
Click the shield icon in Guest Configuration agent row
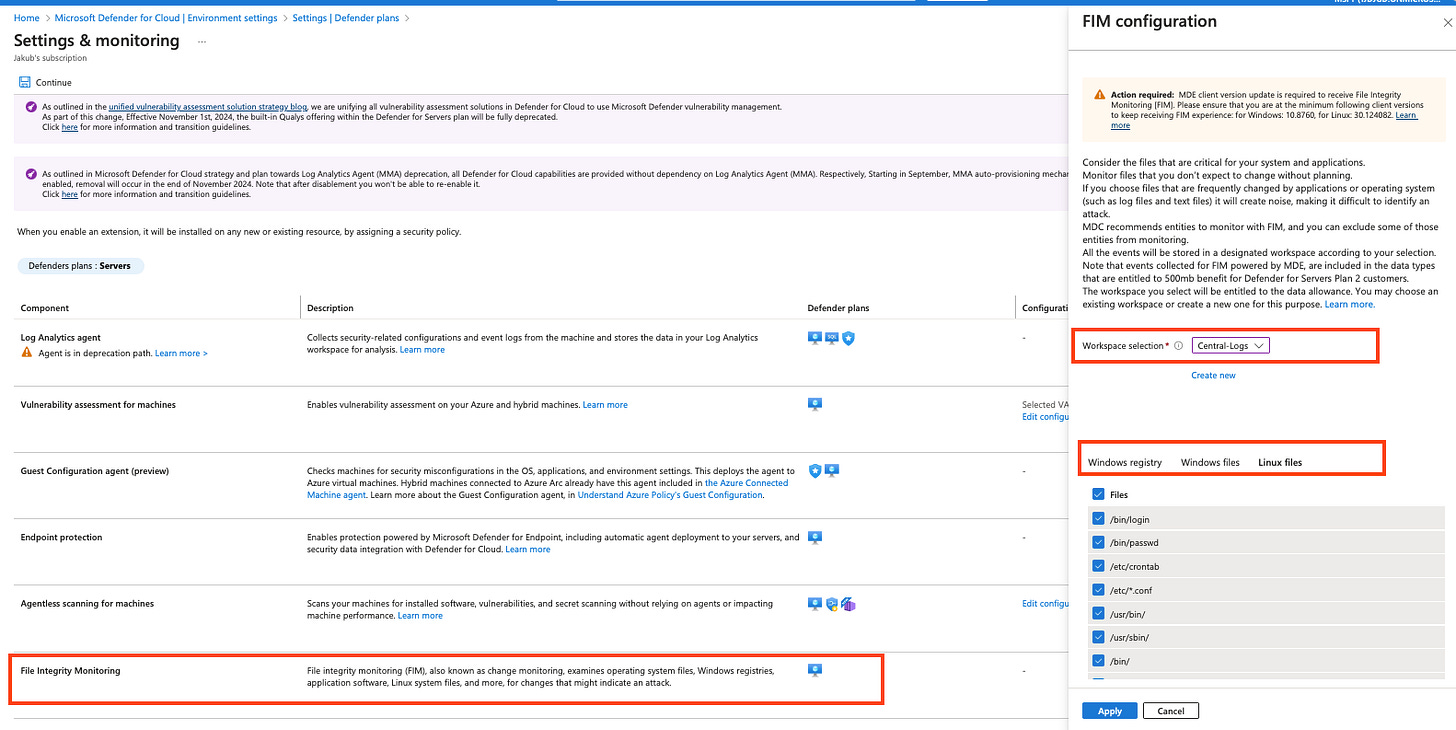815,470
